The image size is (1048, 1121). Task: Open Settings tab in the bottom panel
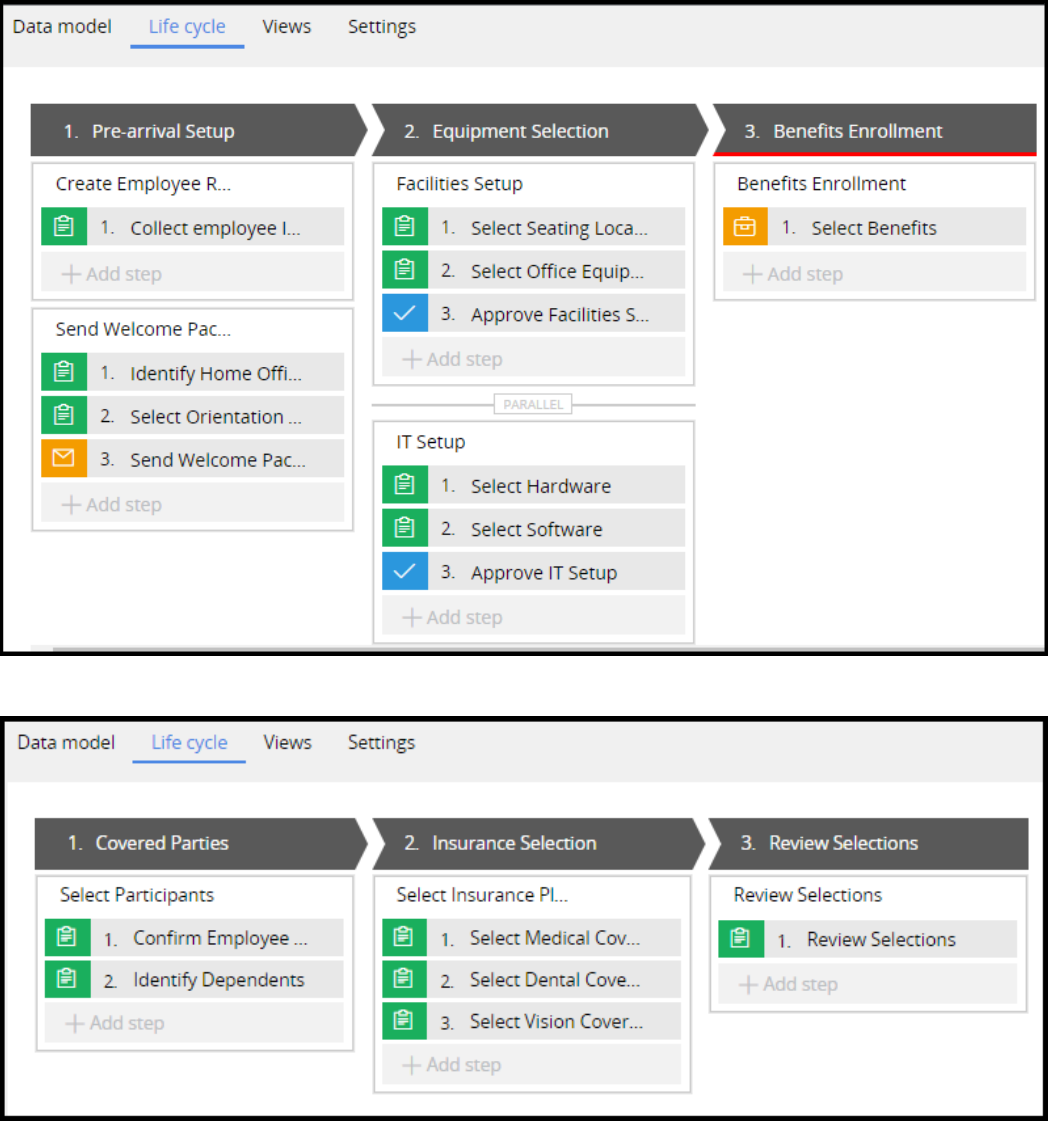point(381,743)
